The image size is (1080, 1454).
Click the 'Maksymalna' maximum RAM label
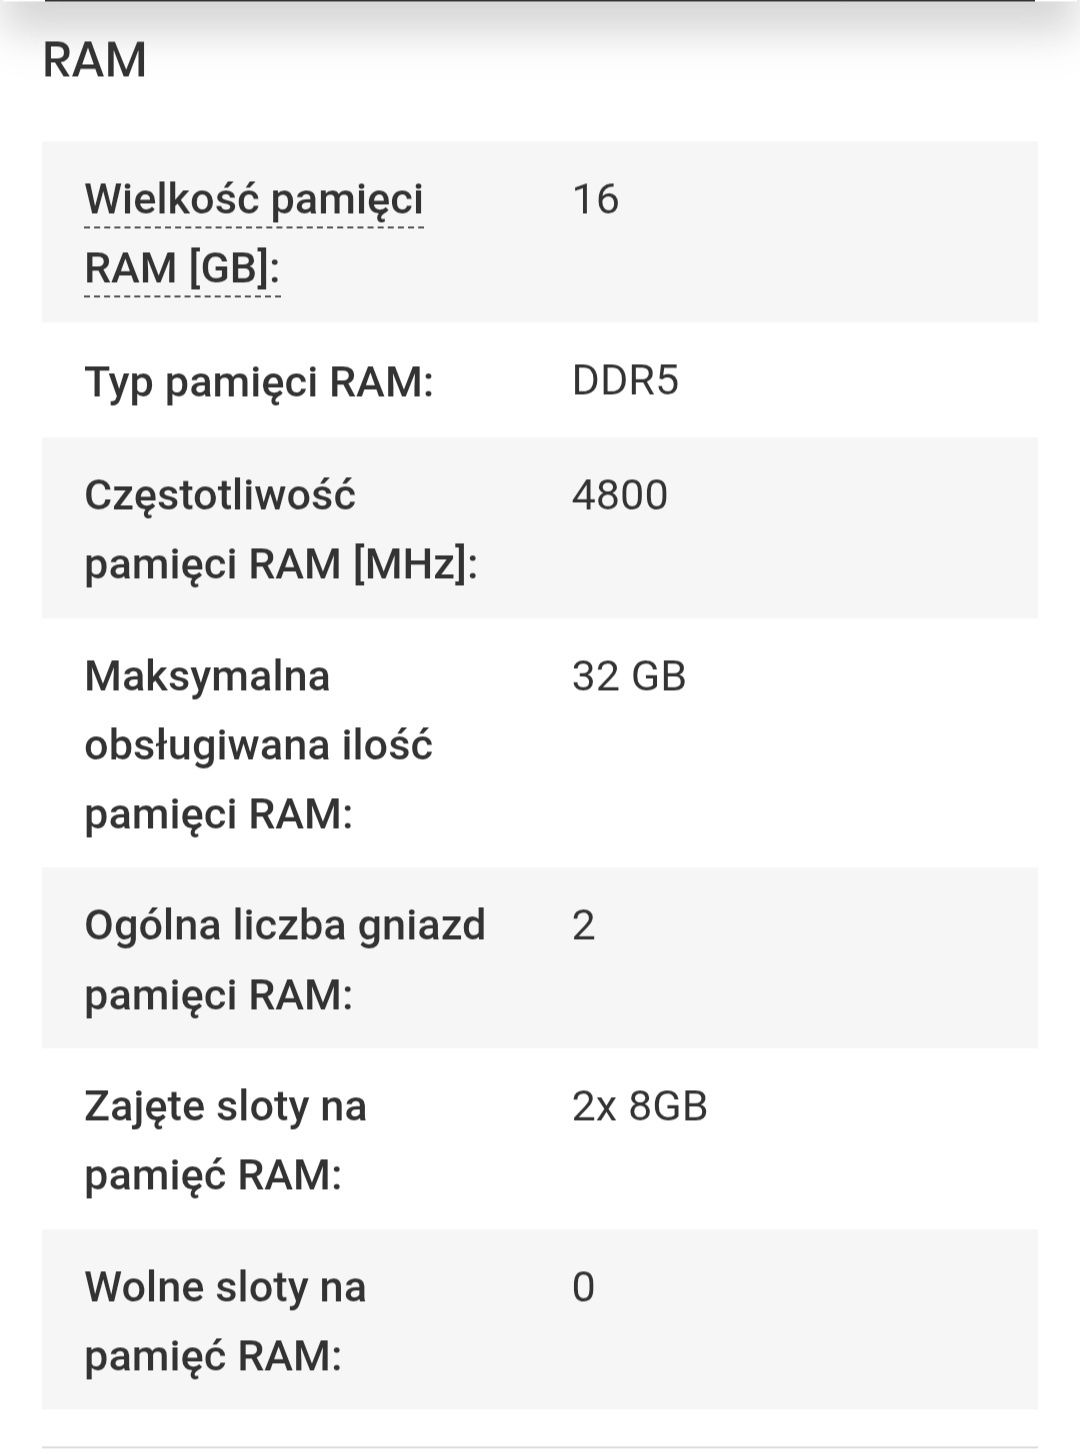pos(207,676)
